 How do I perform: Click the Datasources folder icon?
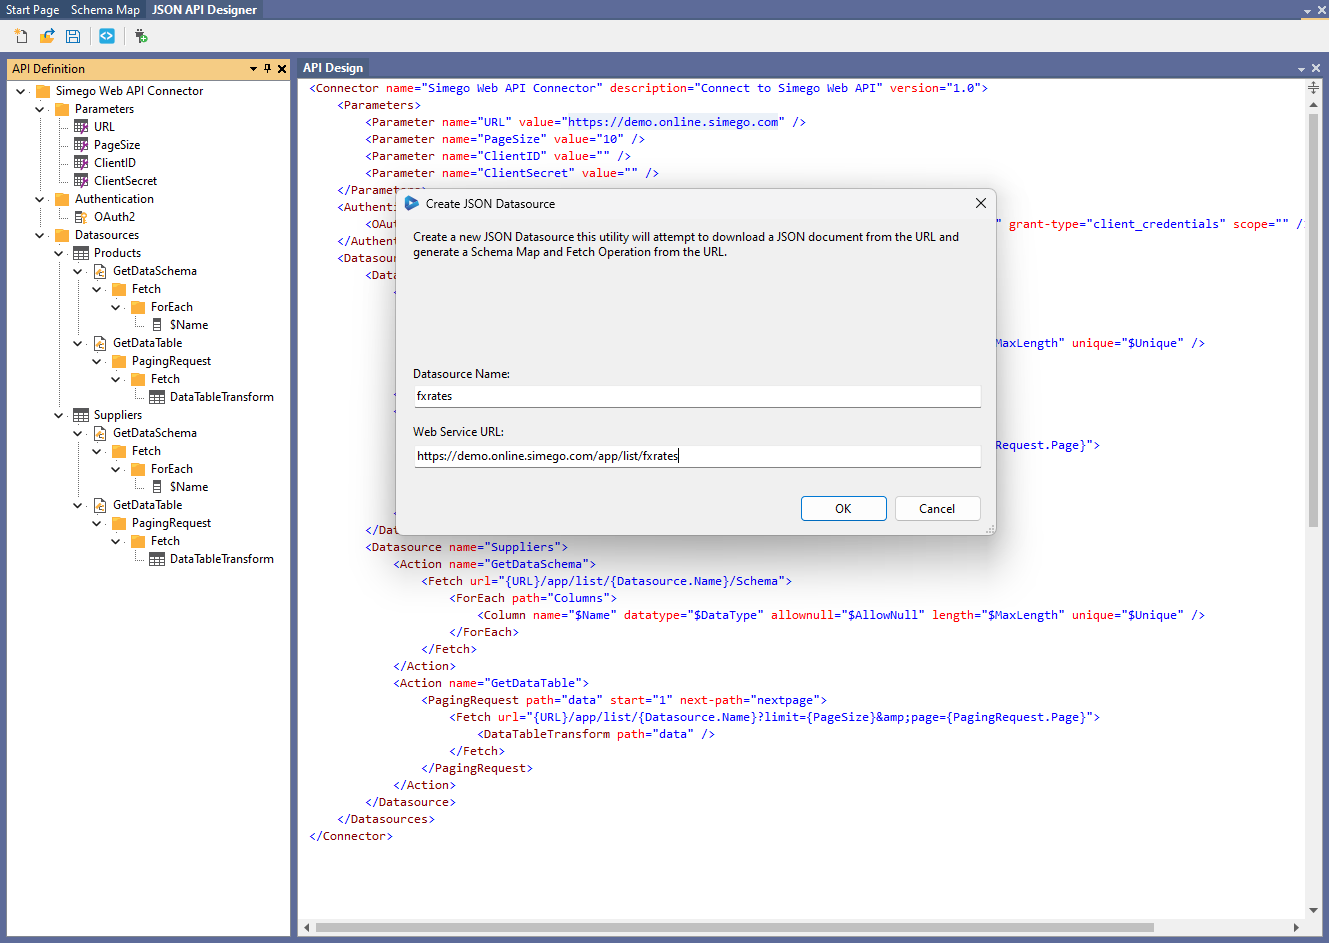[62, 235]
